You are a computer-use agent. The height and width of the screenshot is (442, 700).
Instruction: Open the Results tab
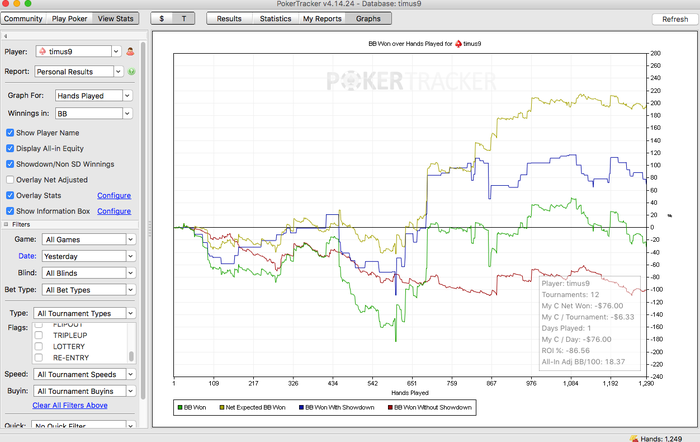click(229, 18)
